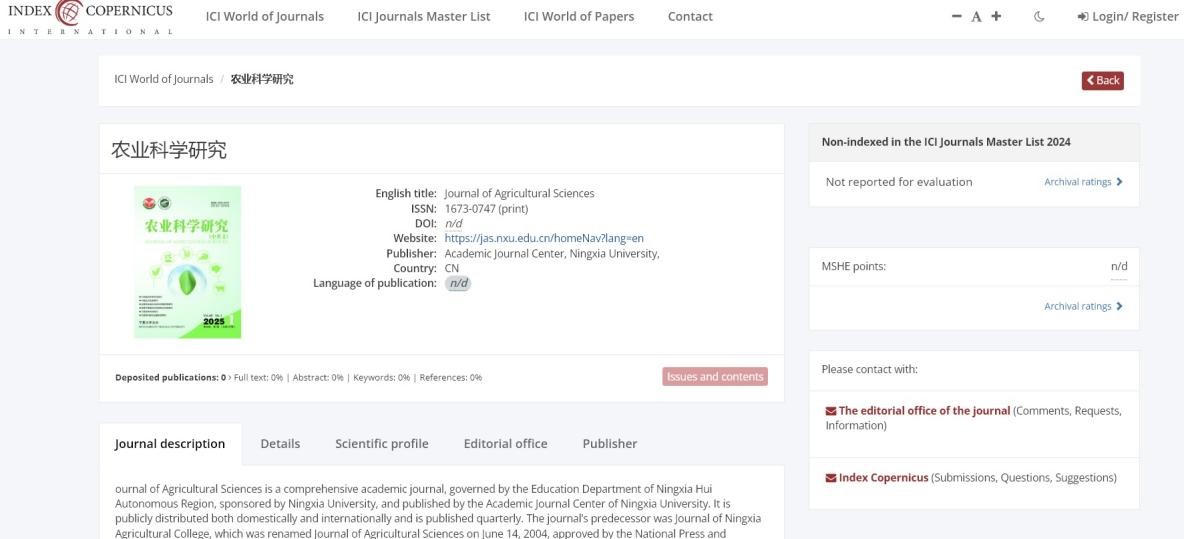
Task: Reset font size with A icon
Action: click(976, 17)
